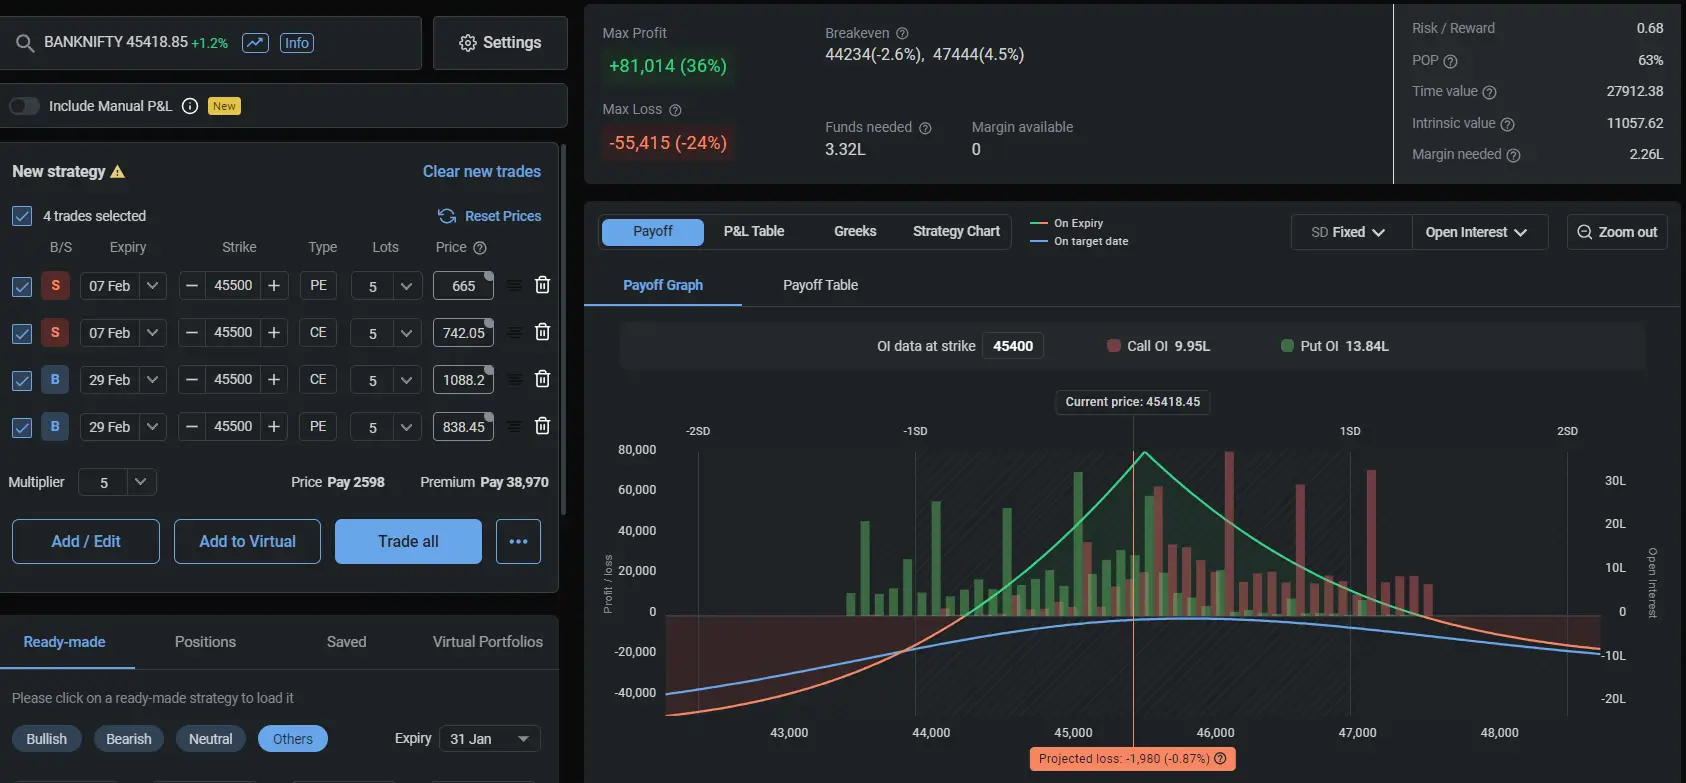The width and height of the screenshot is (1686, 783).
Task: Click the Reset Prices refresh icon
Action: 447,216
